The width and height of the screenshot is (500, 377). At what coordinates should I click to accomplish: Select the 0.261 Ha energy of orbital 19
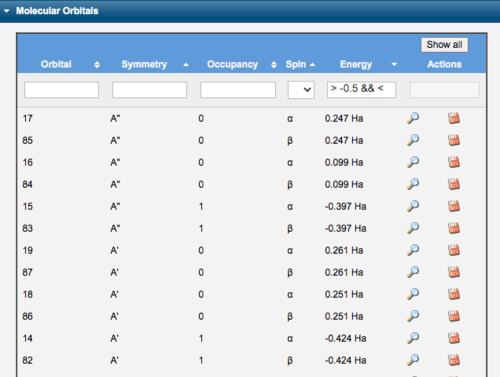(x=344, y=250)
